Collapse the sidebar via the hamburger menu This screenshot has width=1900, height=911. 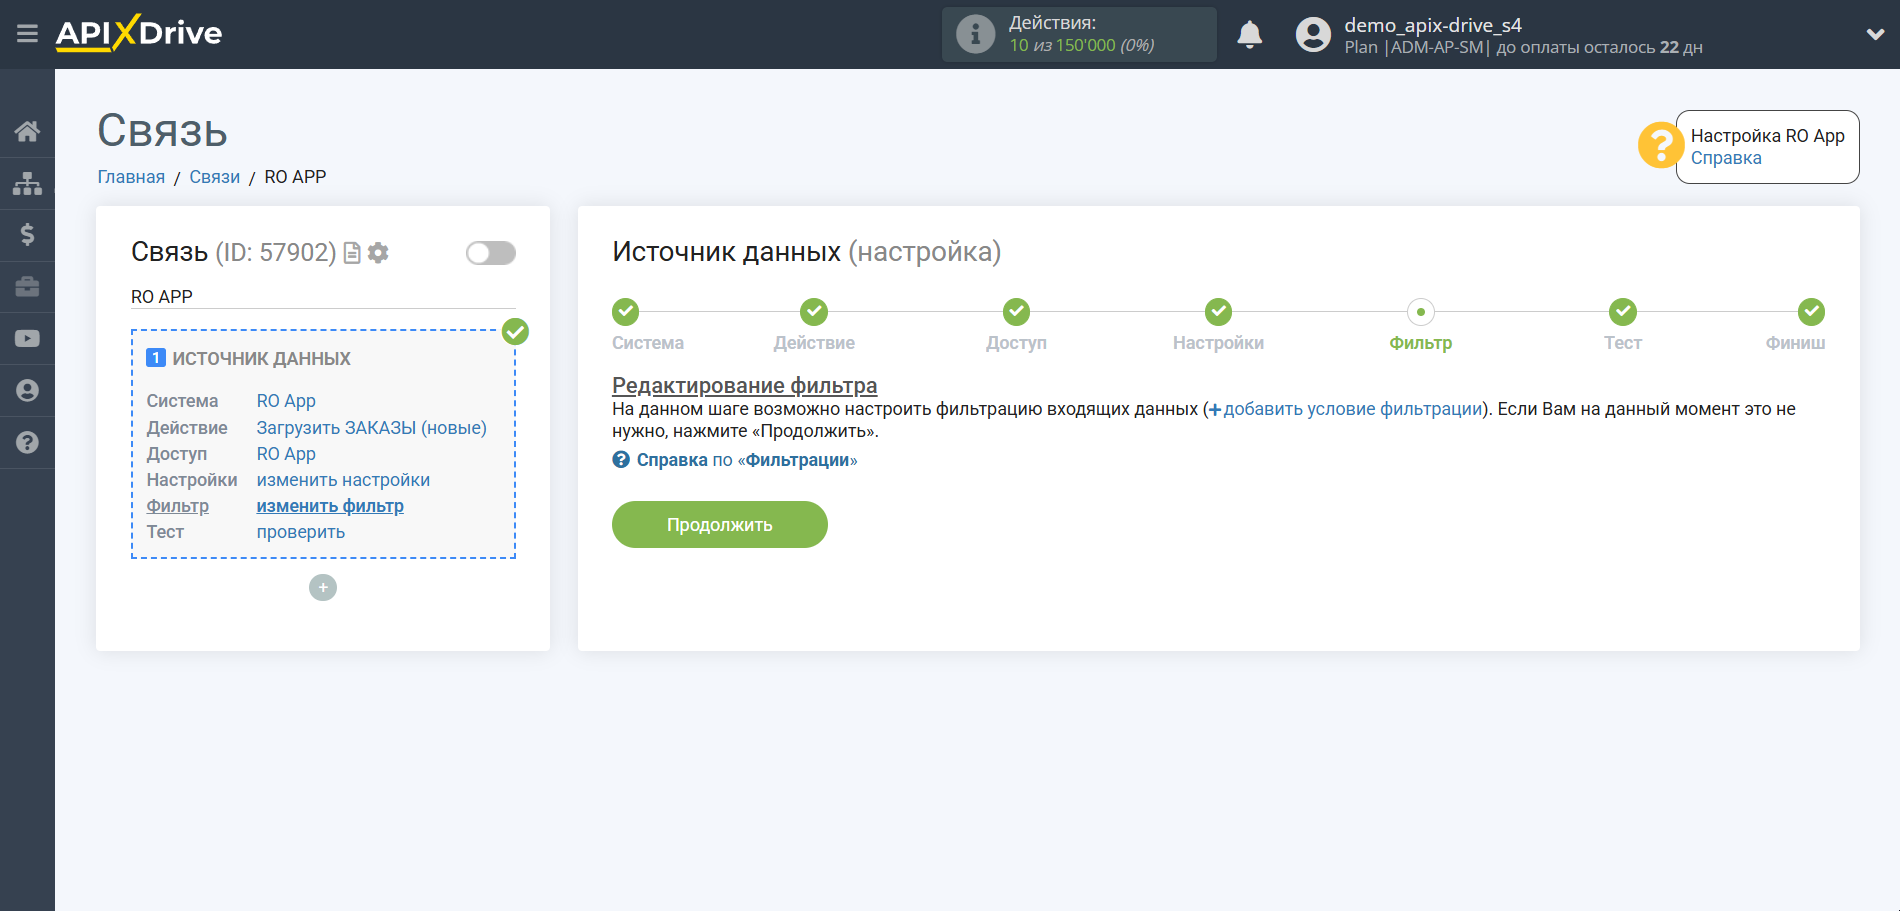[27, 33]
